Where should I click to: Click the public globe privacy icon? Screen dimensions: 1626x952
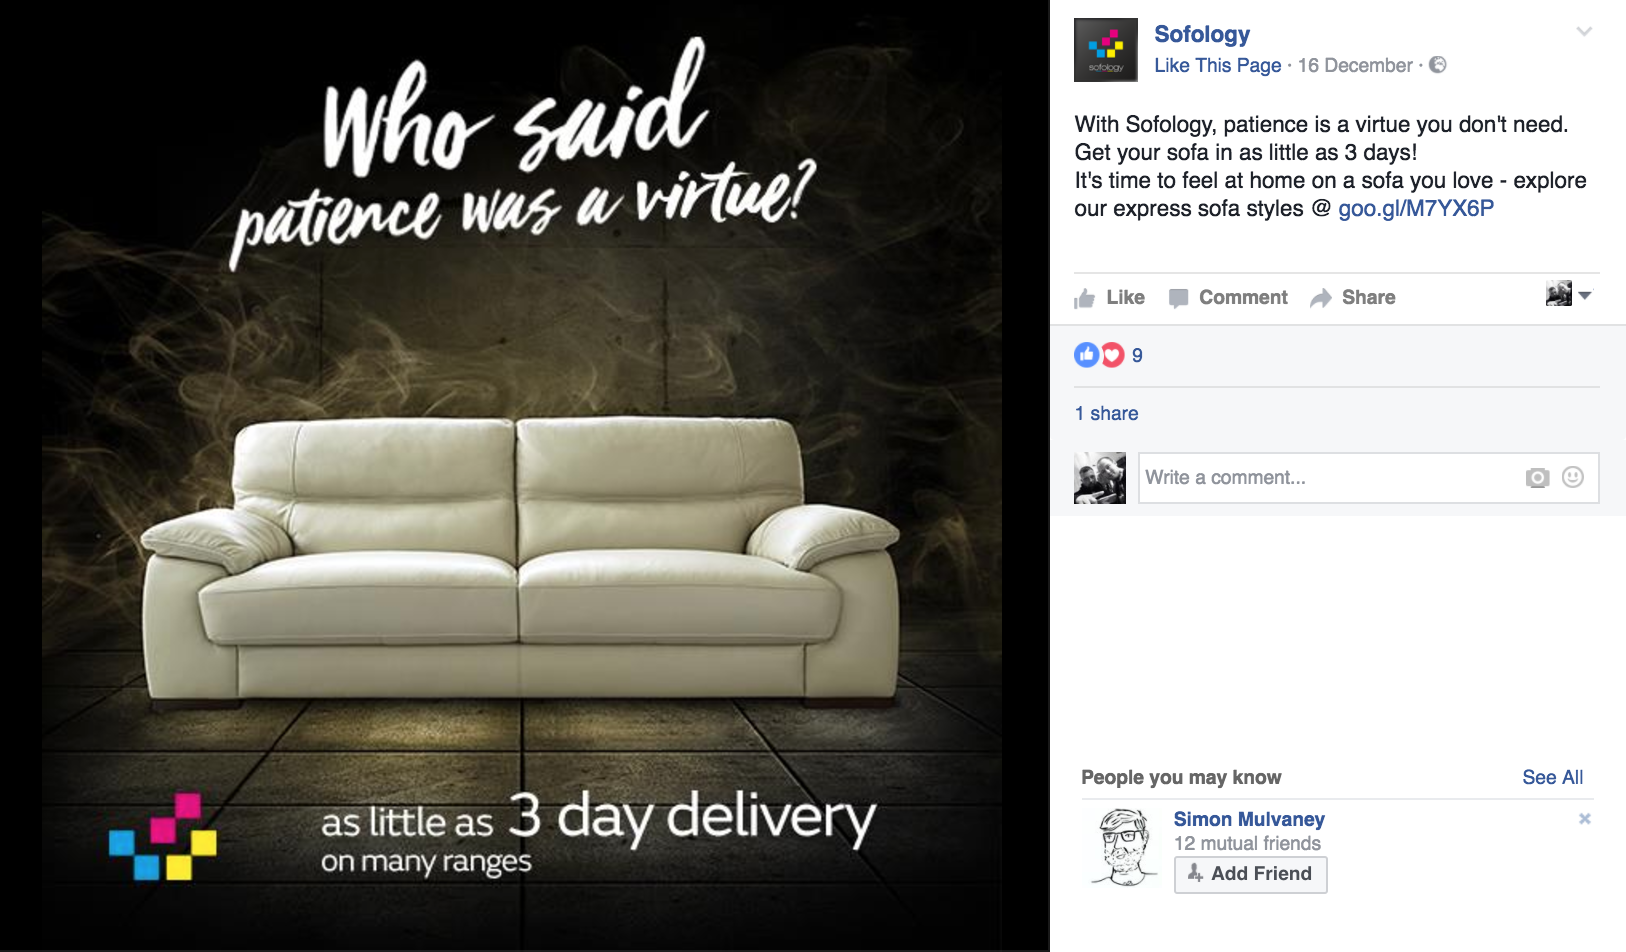coord(1438,65)
